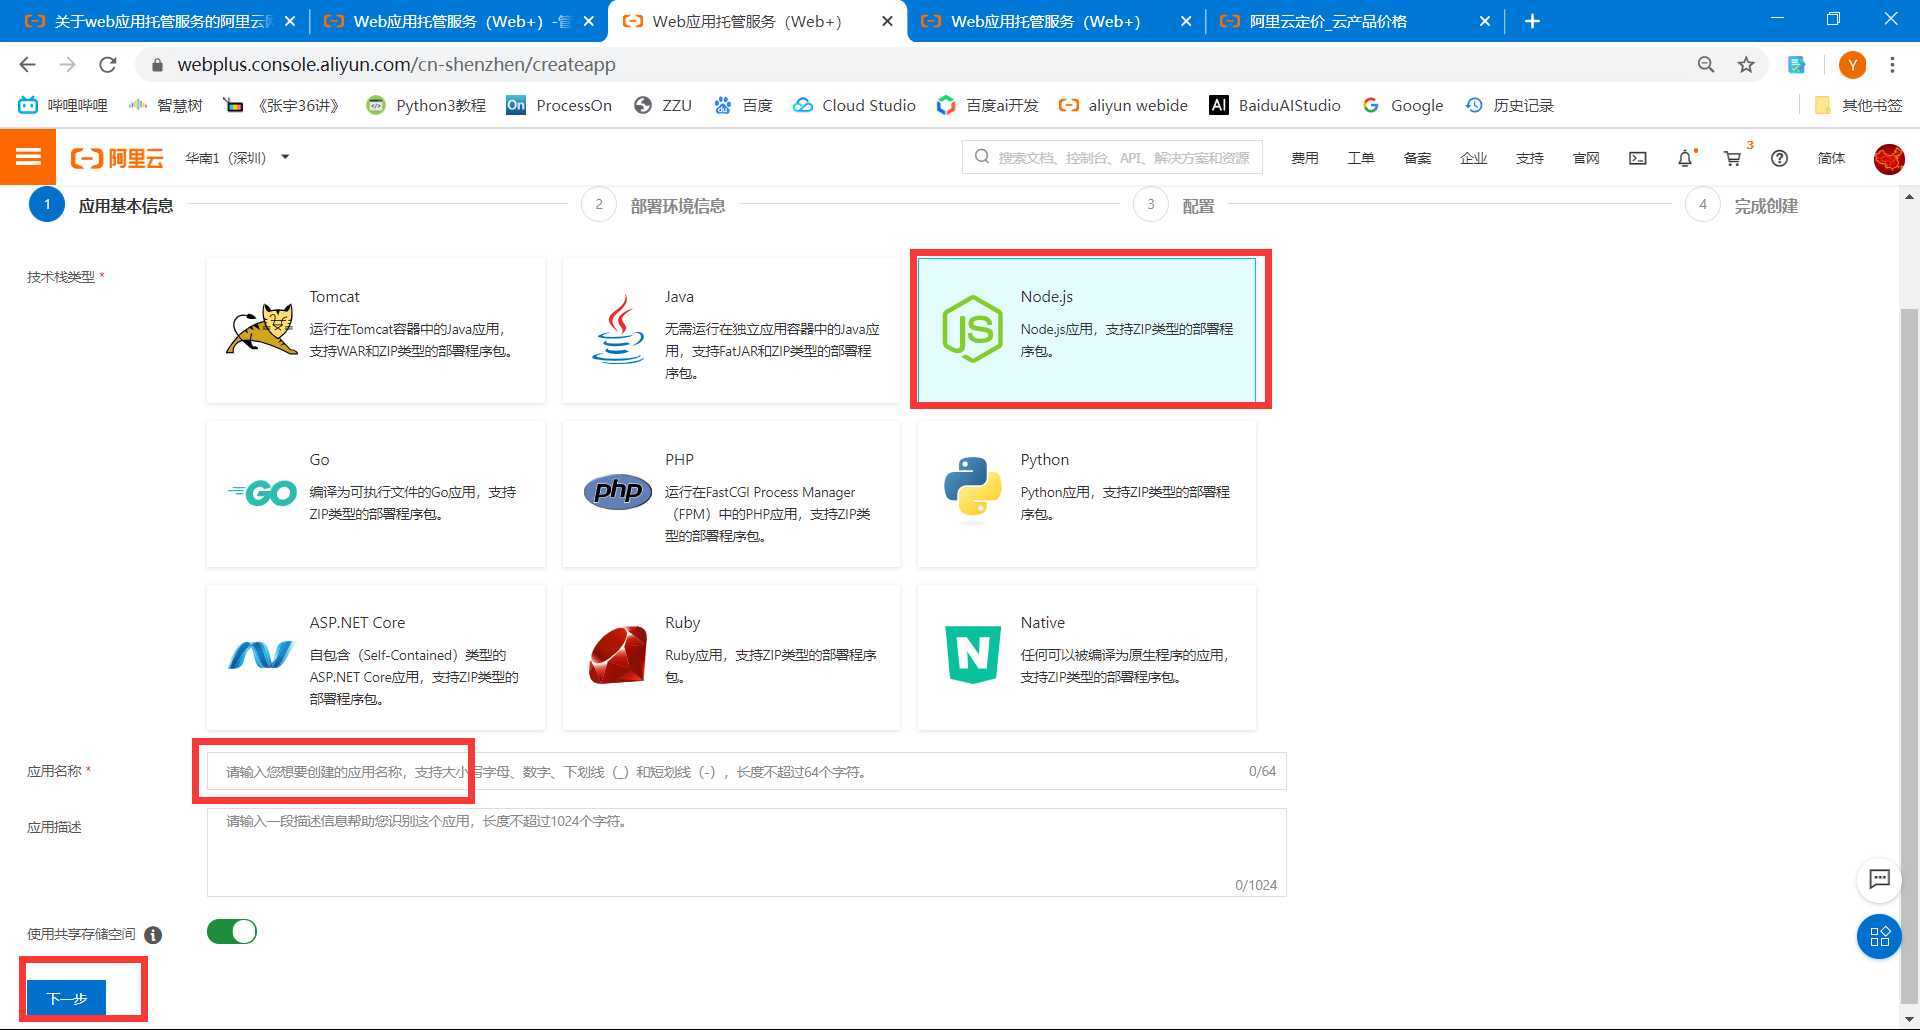The height and width of the screenshot is (1030, 1920).
Task: Open the 工单 menu
Action: pos(1360,158)
